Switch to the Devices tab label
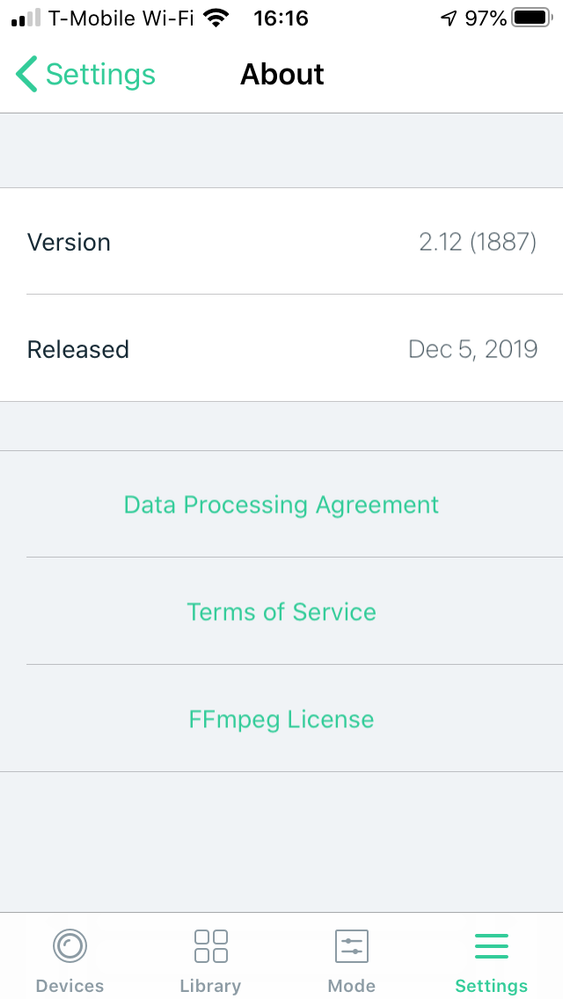 [x=69, y=986]
